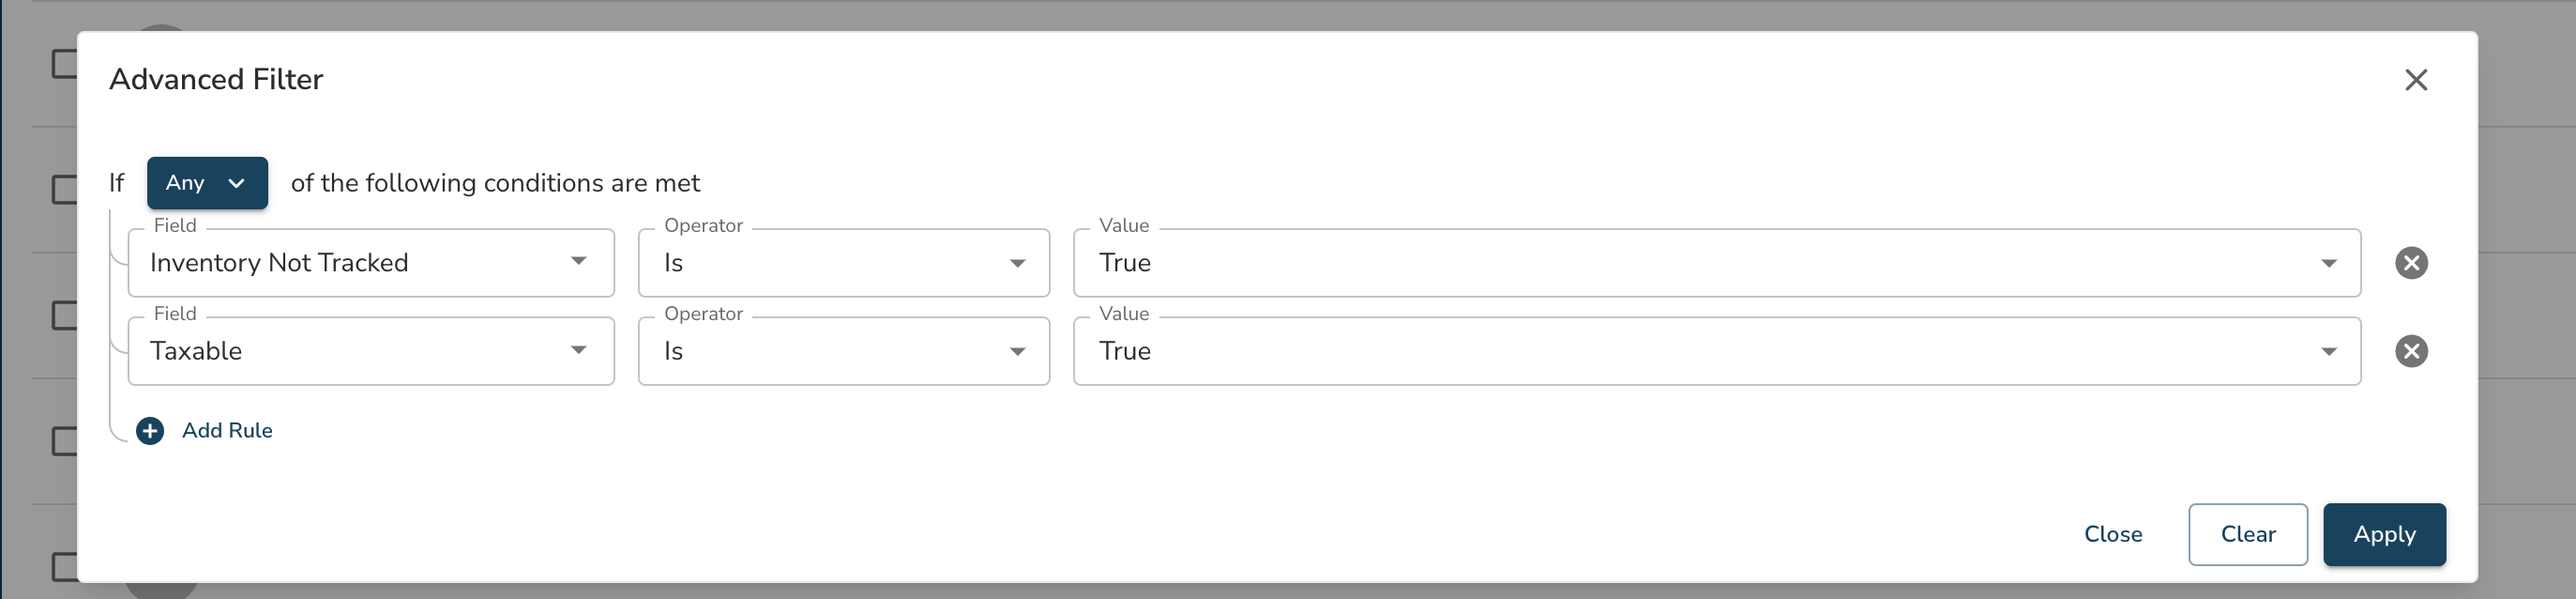Screen dimensions: 2576x599
Task: Open the Inventory Not Tracked field dropdown
Action: 371,263
